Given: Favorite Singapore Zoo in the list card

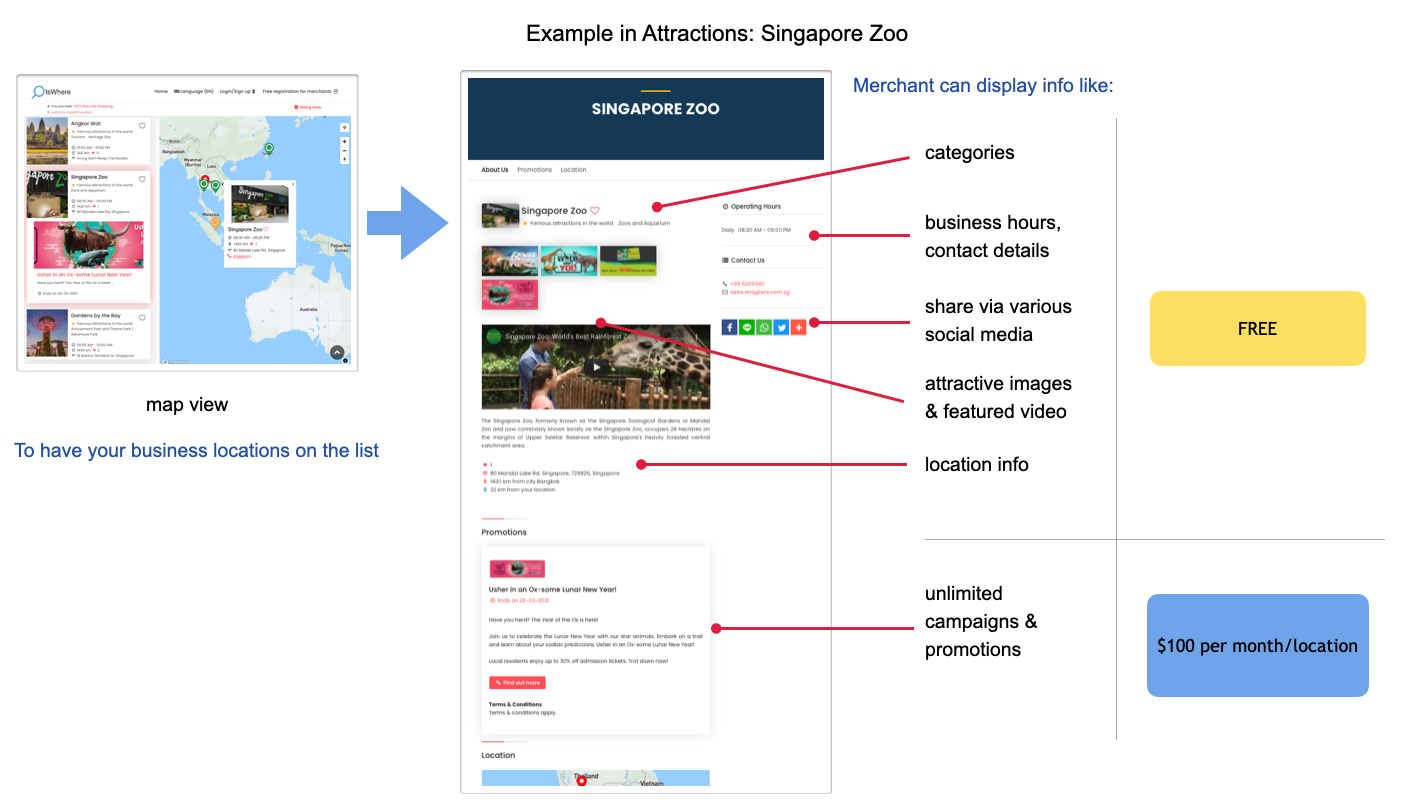Looking at the screenshot, I should [143, 179].
